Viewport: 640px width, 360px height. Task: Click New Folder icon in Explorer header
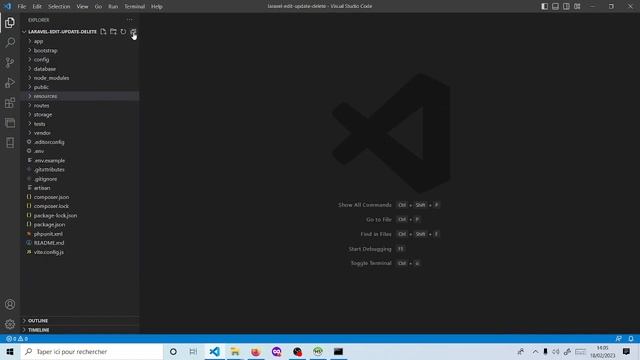click(x=113, y=31)
